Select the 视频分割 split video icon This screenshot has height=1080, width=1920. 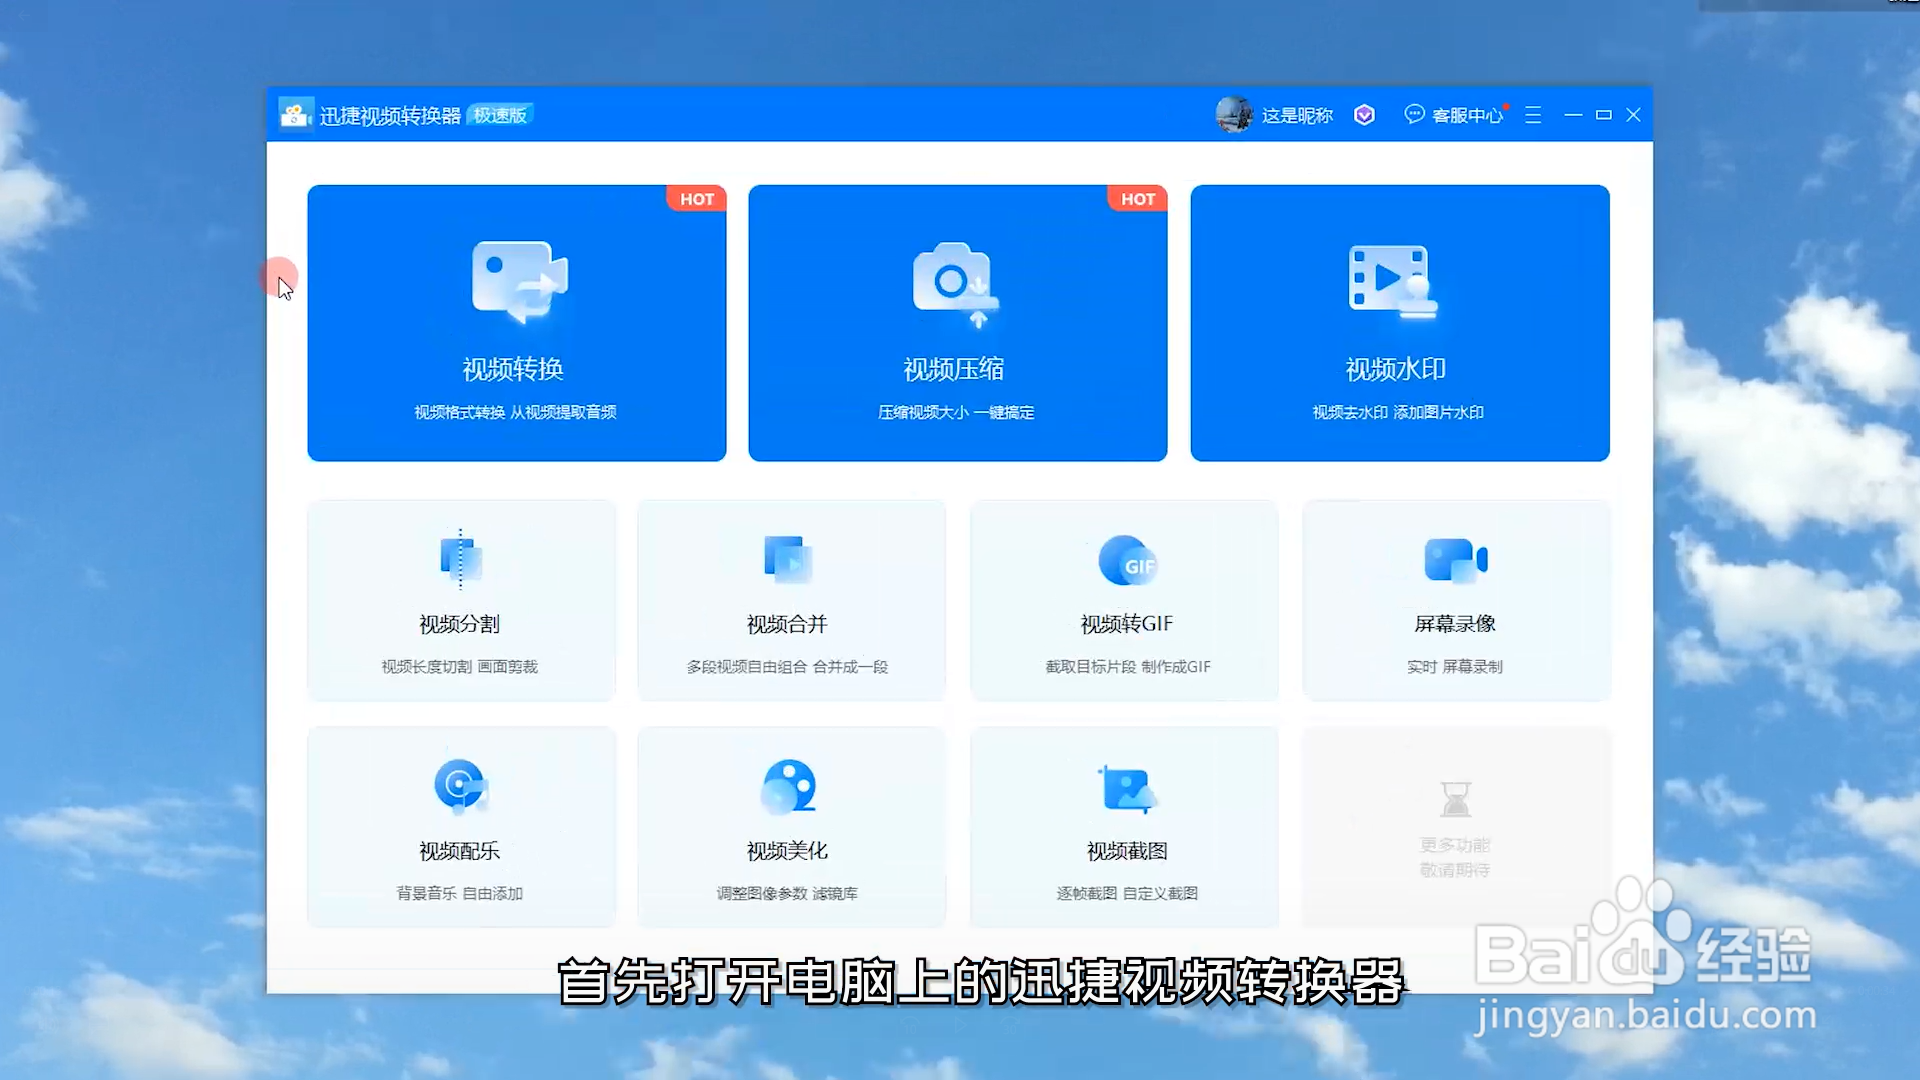click(x=460, y=560)
